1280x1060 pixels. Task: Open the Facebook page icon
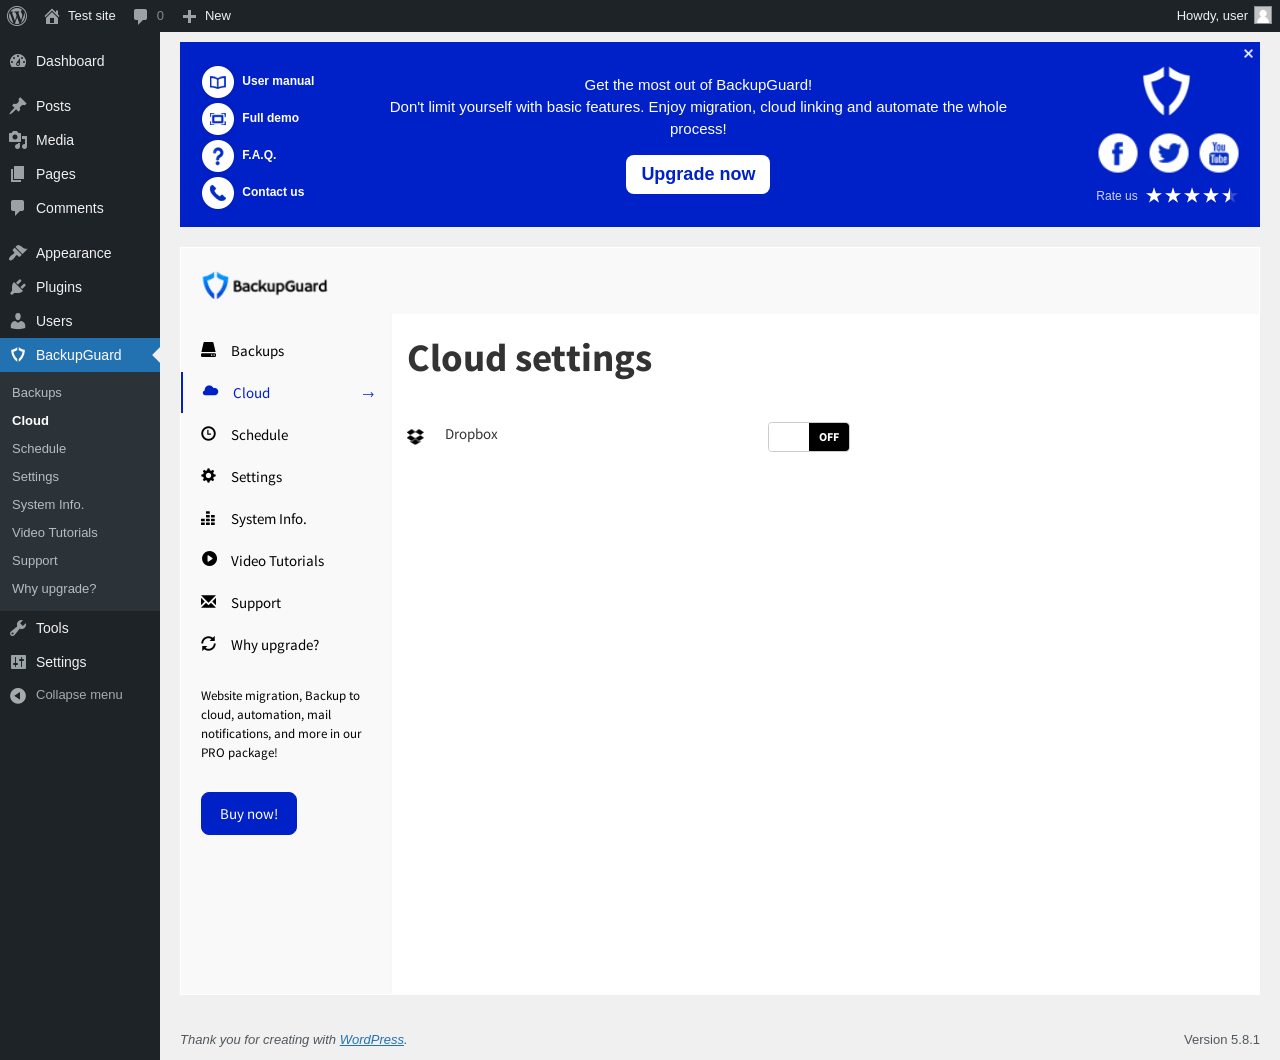coord(1118,153)
